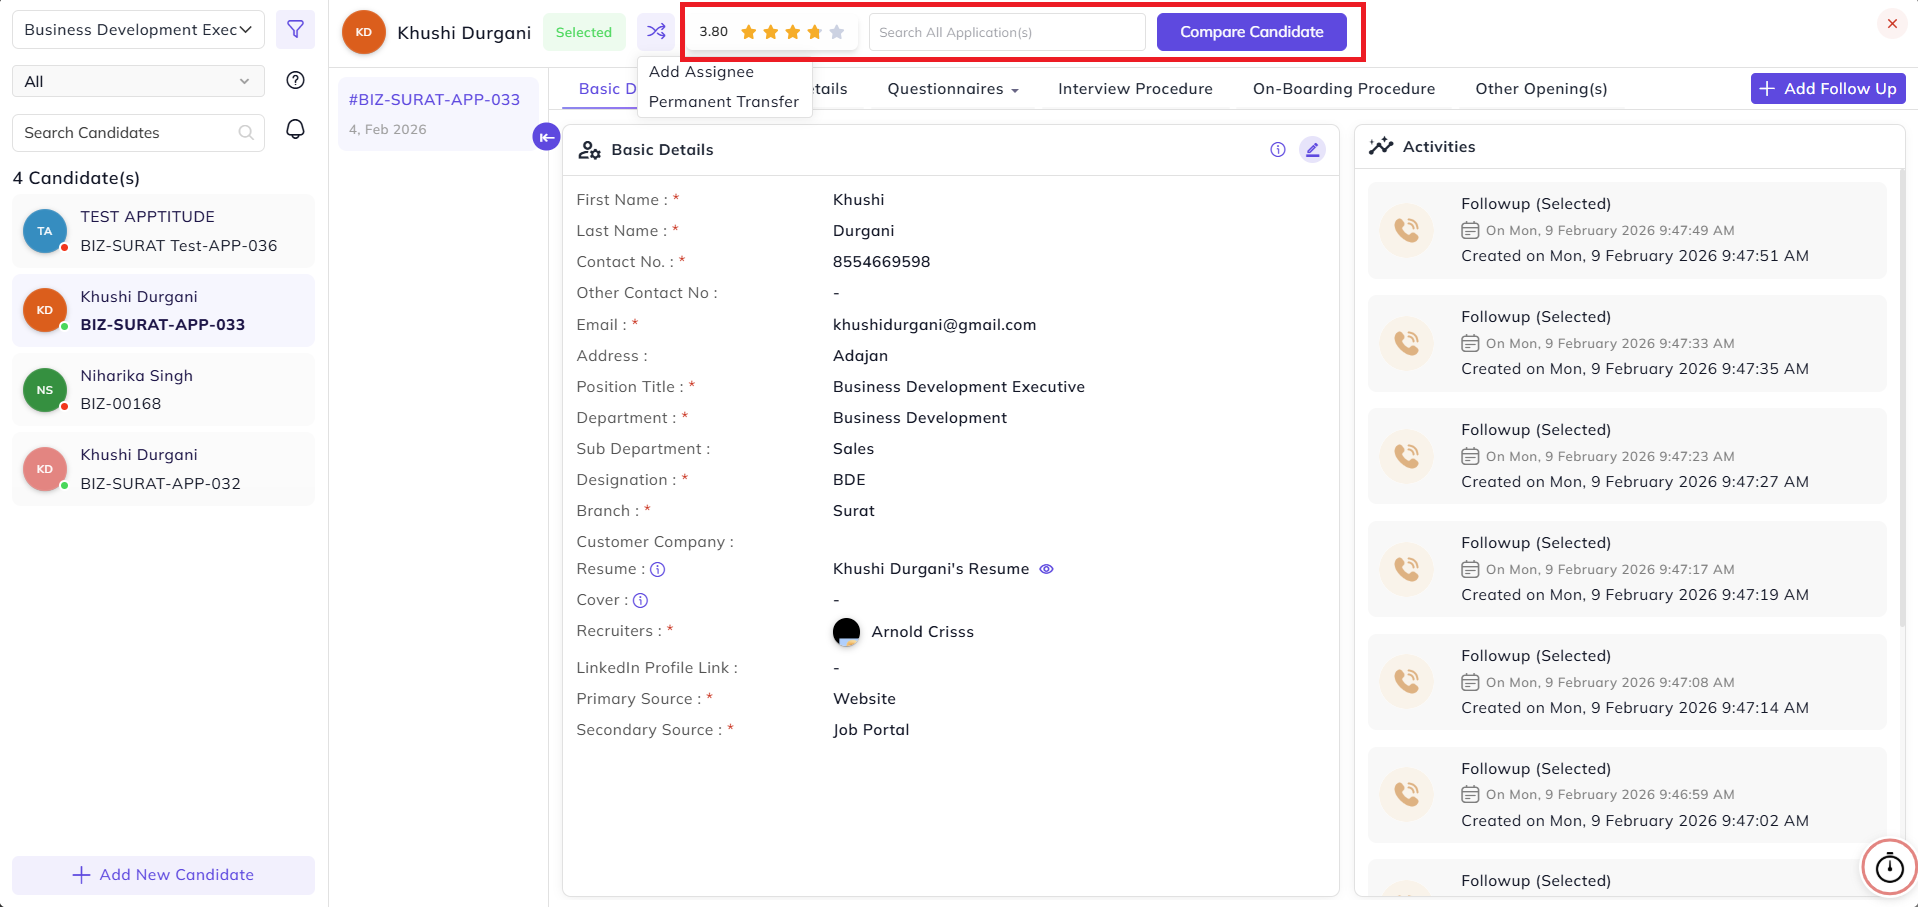Switch to Interview Procedure tab
Screen dimensions: 1918x907
tap(1135, 89)
